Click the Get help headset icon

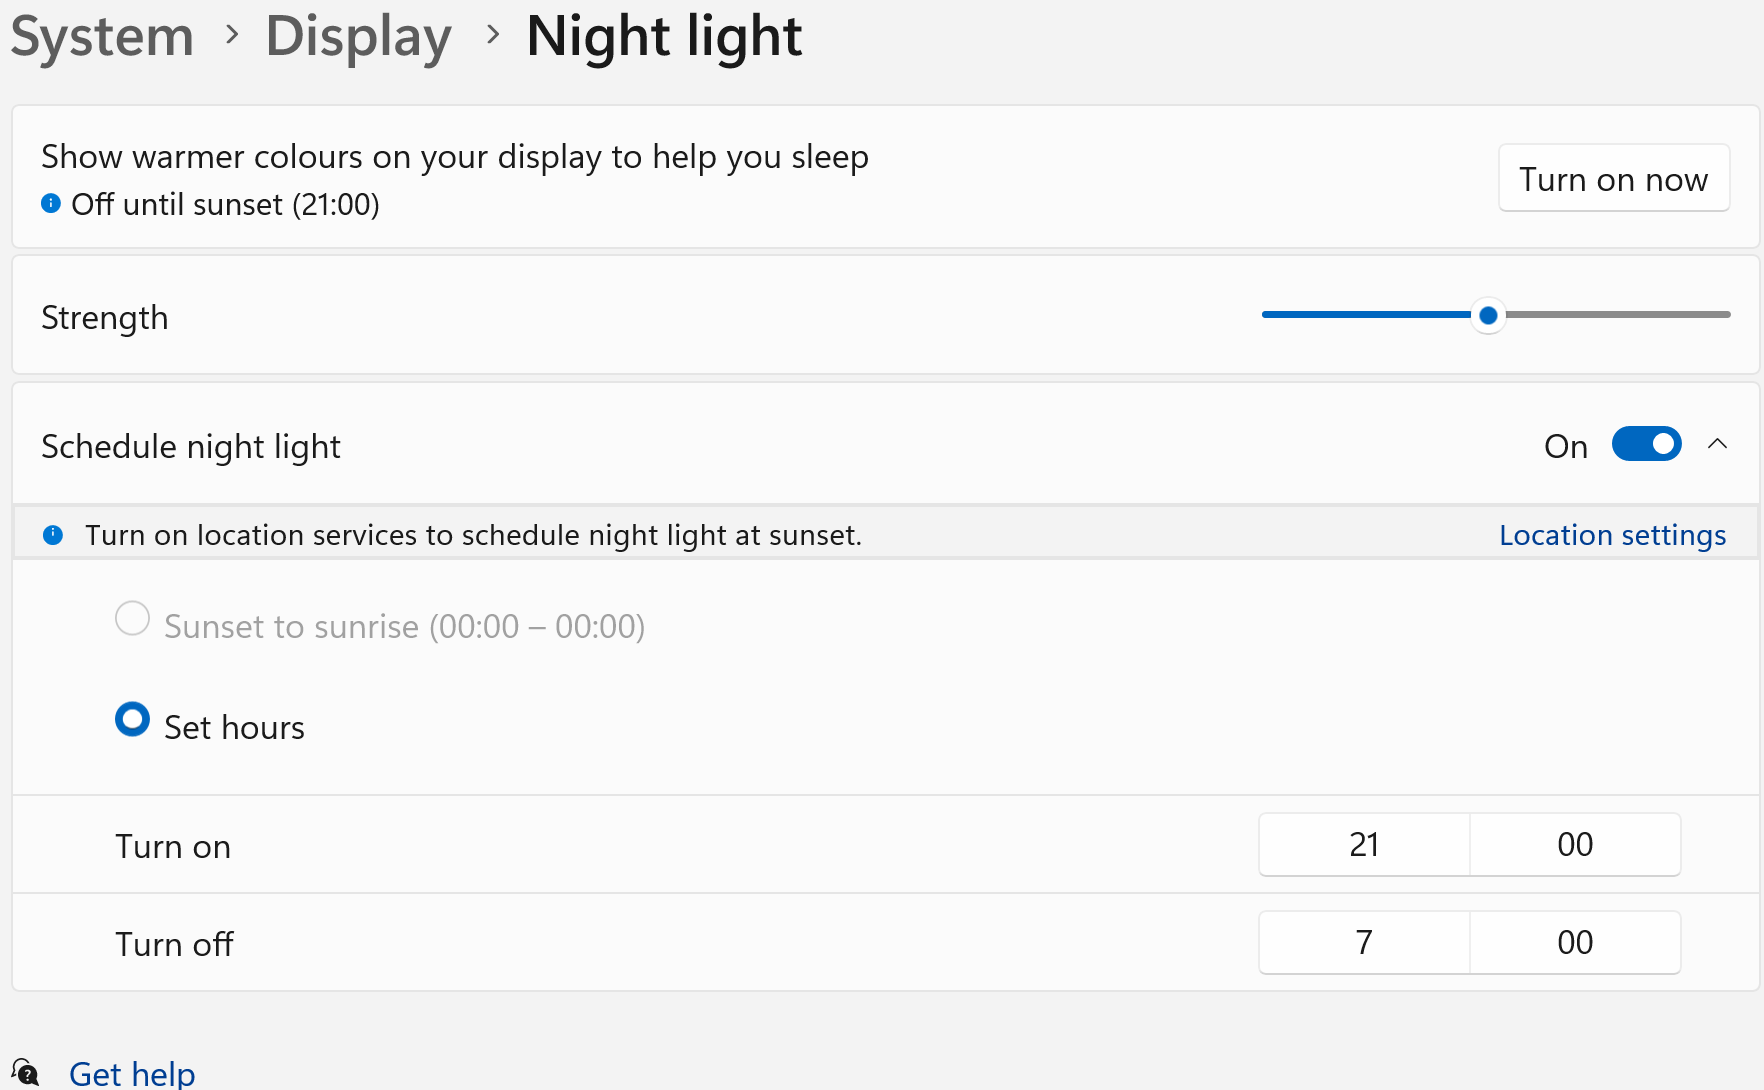[25, 1073]
